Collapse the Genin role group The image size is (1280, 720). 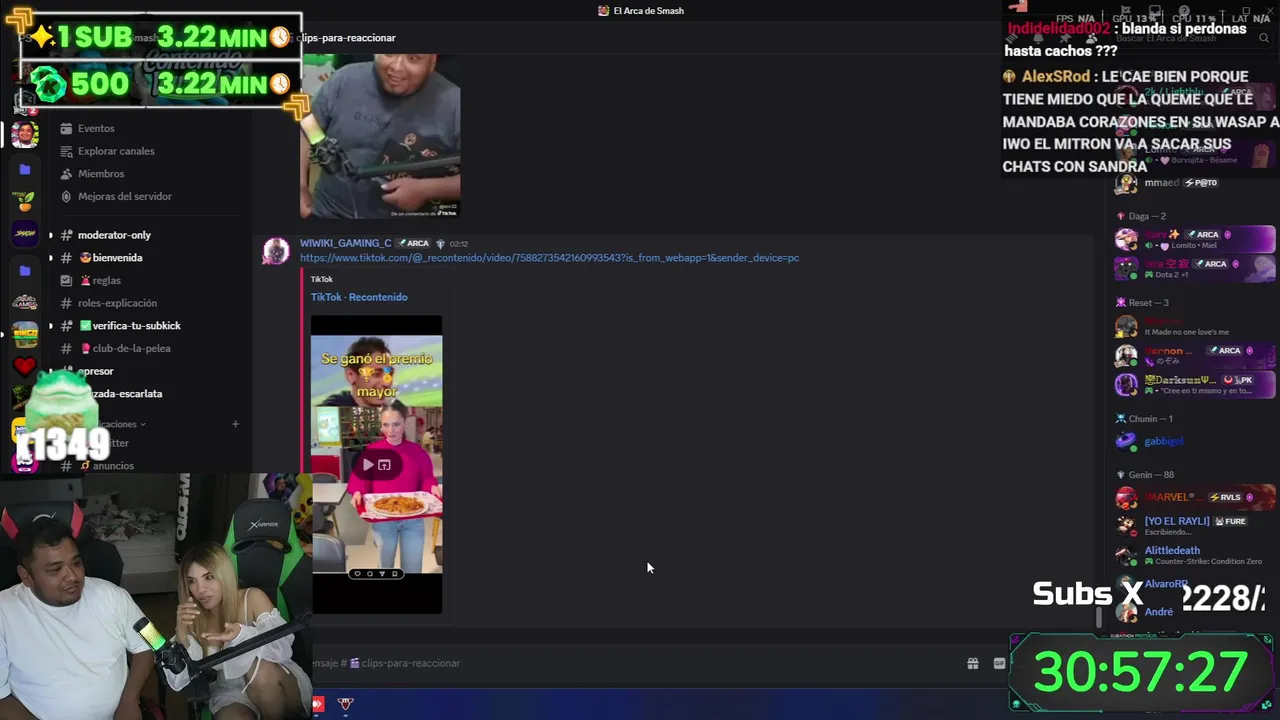(x=1150, y=475)
